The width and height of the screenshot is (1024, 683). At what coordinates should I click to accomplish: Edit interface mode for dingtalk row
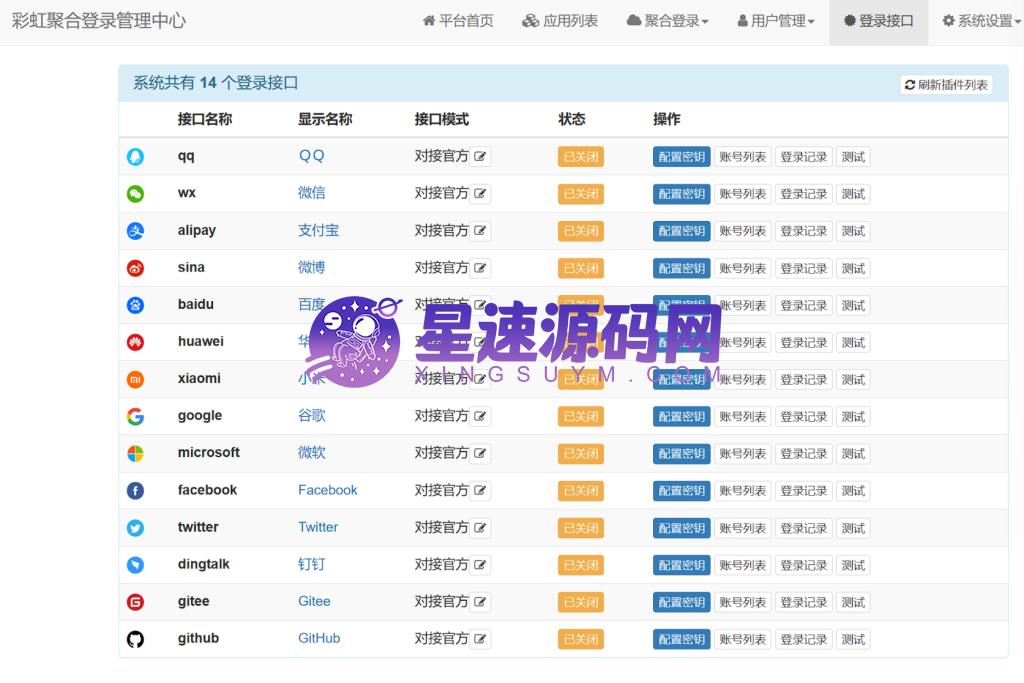[x=480, y=565]
